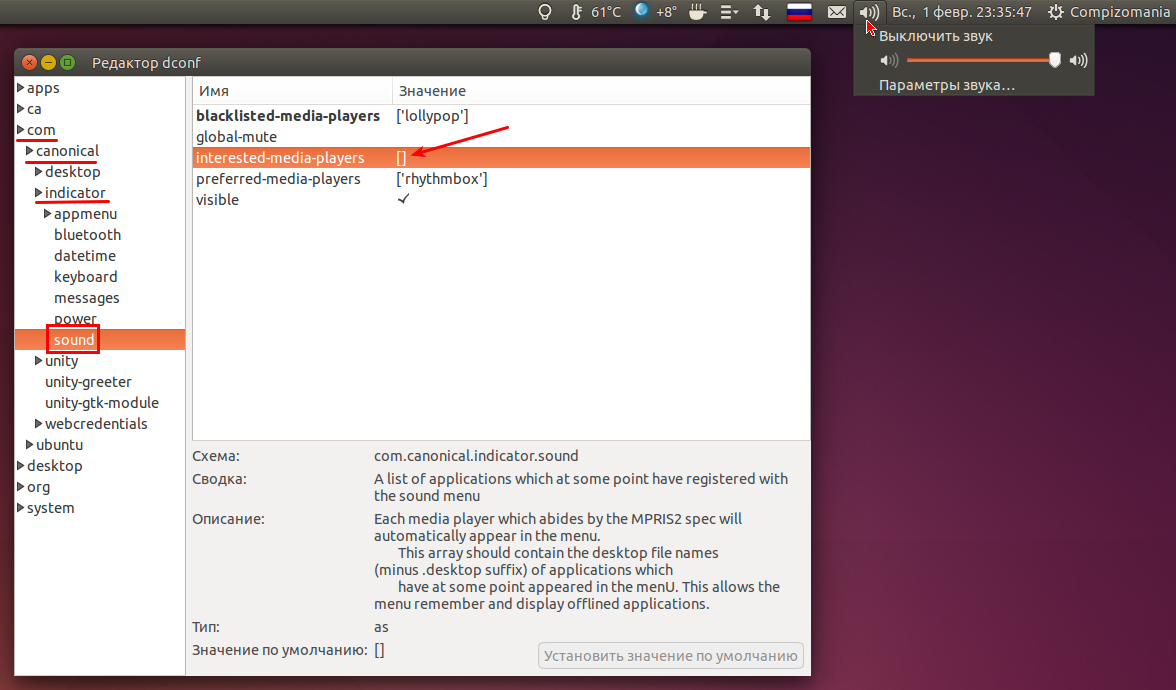Select the messages tree item
This screenshot has height=690, width=1176.
(x=86, y=298)
